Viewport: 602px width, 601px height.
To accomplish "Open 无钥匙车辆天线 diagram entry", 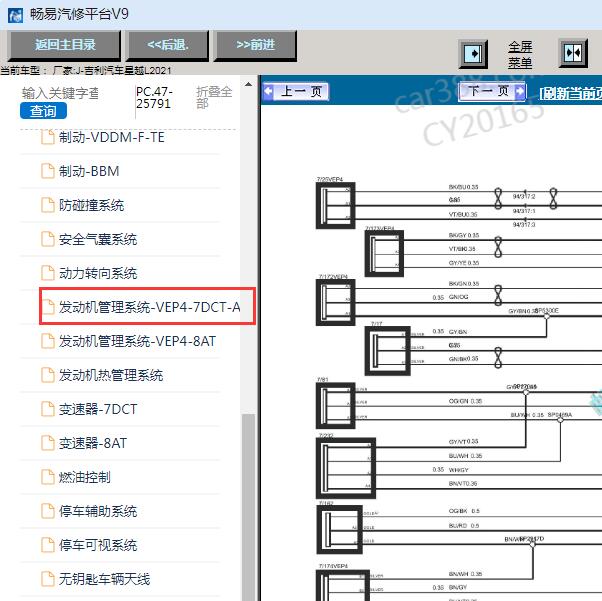I will click(x=104, y=579).
